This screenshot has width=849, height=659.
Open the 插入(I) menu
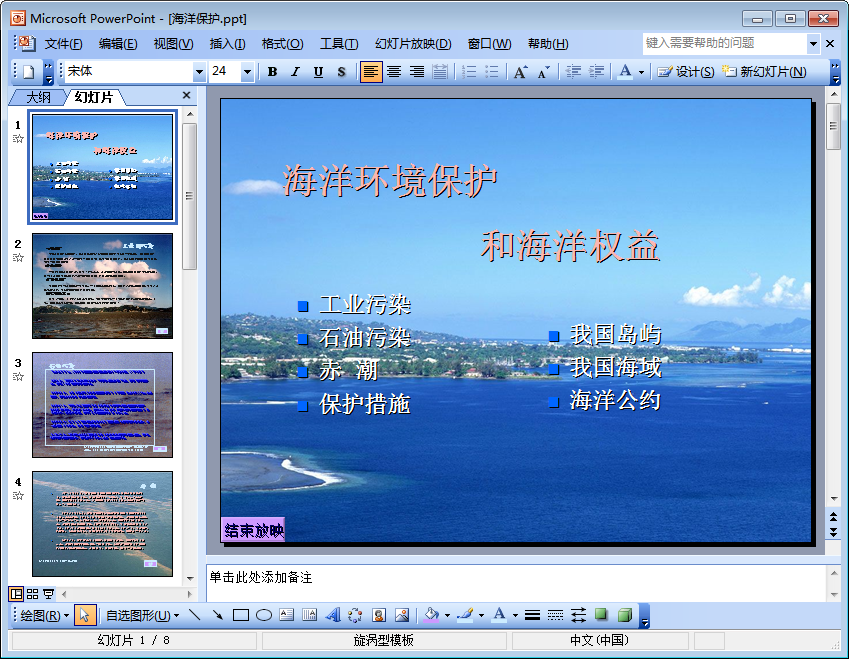[227, 44]
